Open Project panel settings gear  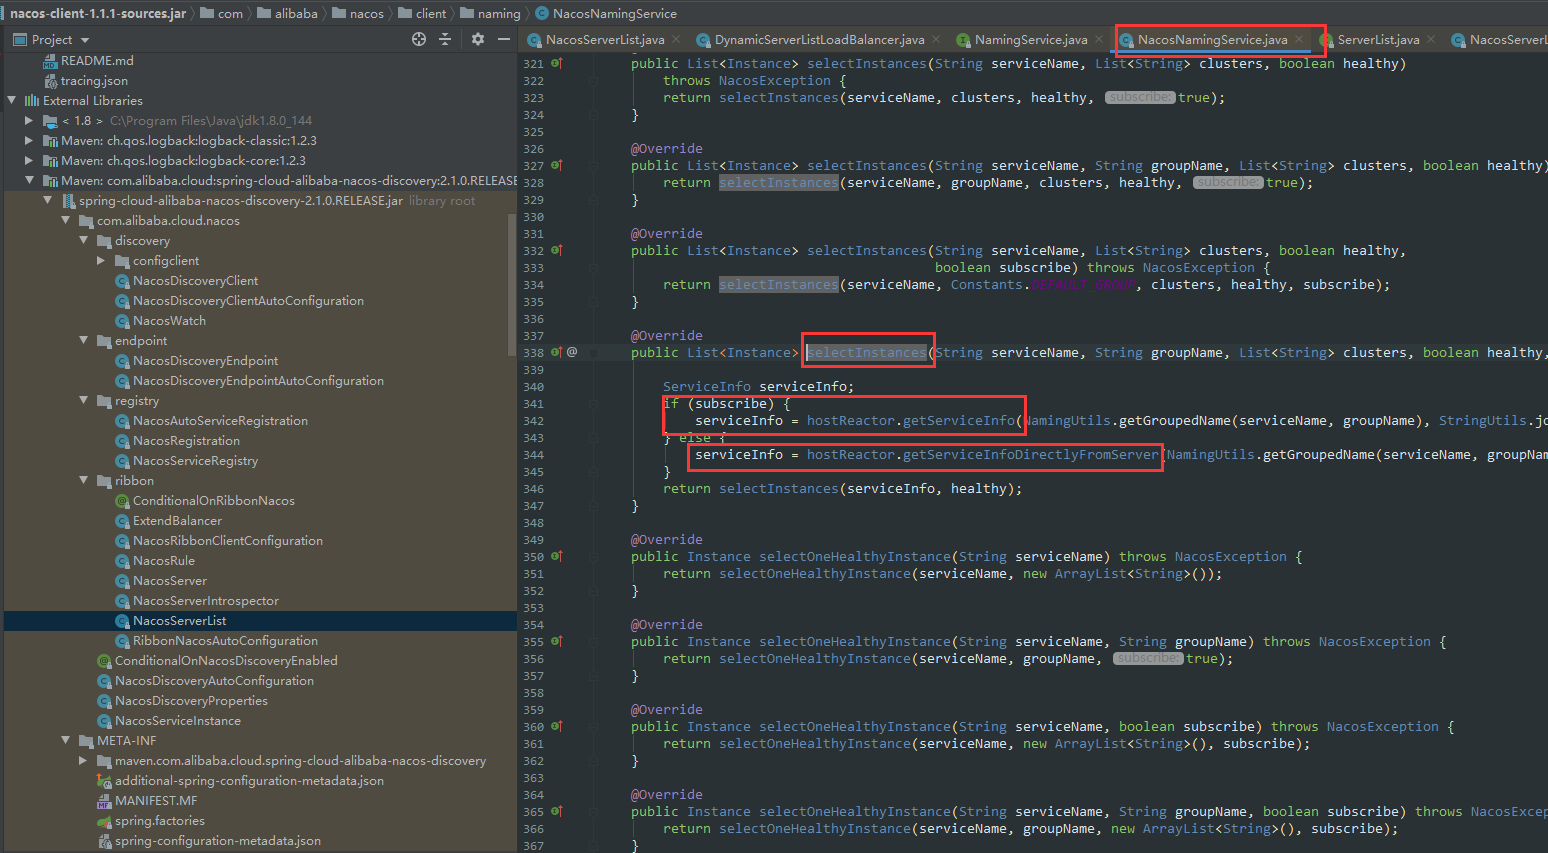coord(478,39)
